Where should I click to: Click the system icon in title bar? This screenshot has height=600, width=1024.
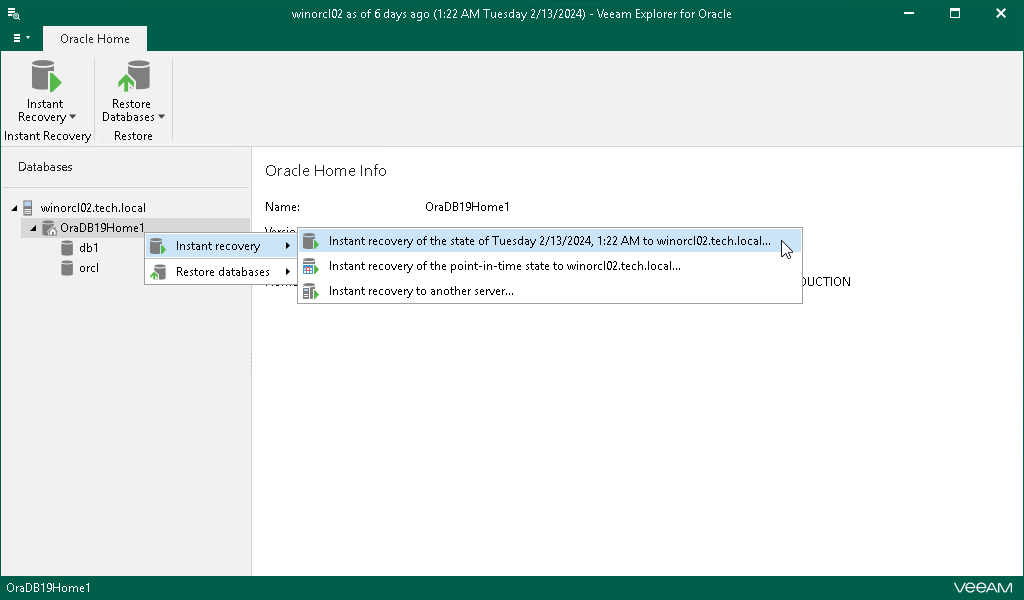pyautogui.click(x=14, y=14)
